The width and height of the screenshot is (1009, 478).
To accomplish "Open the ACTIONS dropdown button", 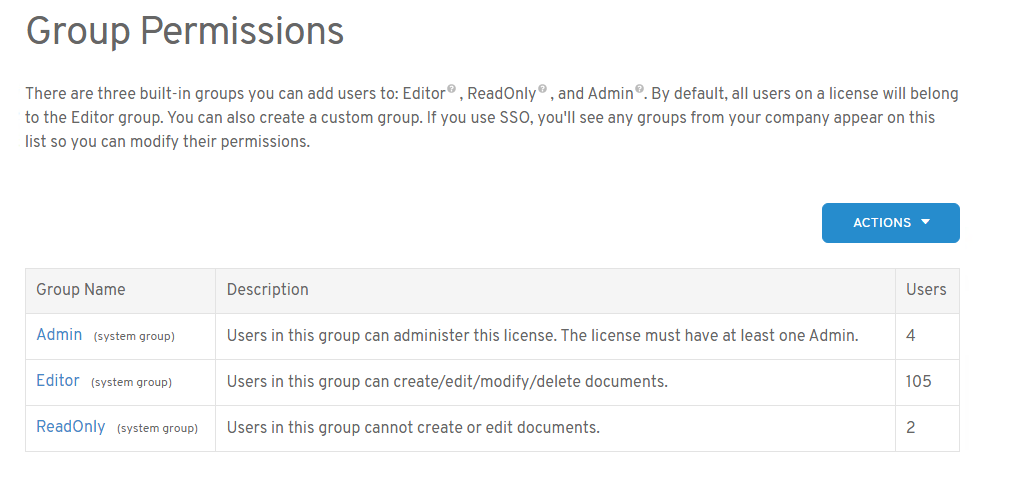I will pyautogui.click(x=890, y=223).
